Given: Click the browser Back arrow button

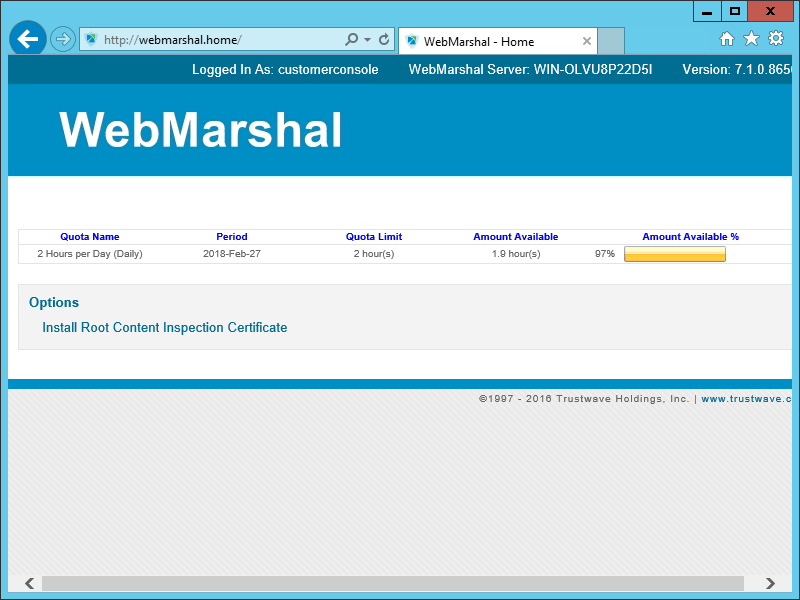Looking at the screenshot, I should coord(28,40).
